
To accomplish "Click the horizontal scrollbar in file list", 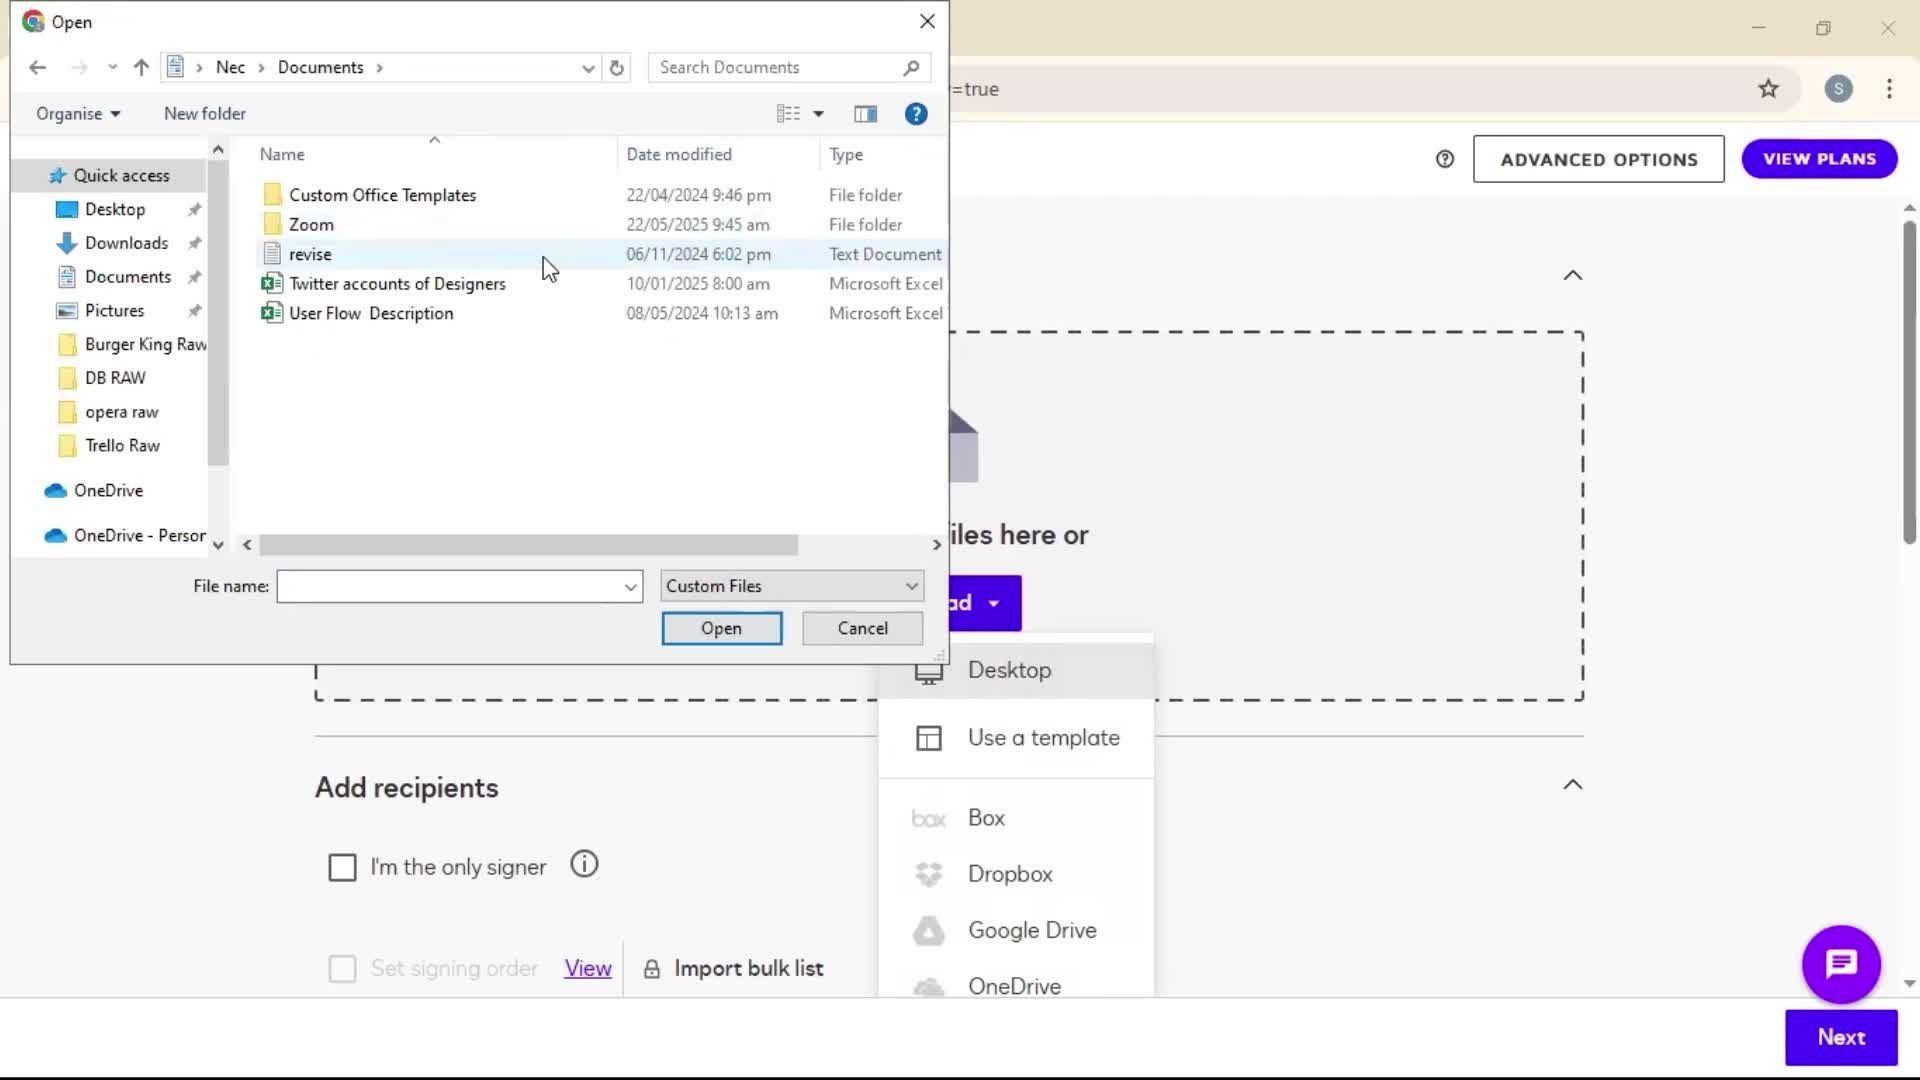I will [528, 545].
